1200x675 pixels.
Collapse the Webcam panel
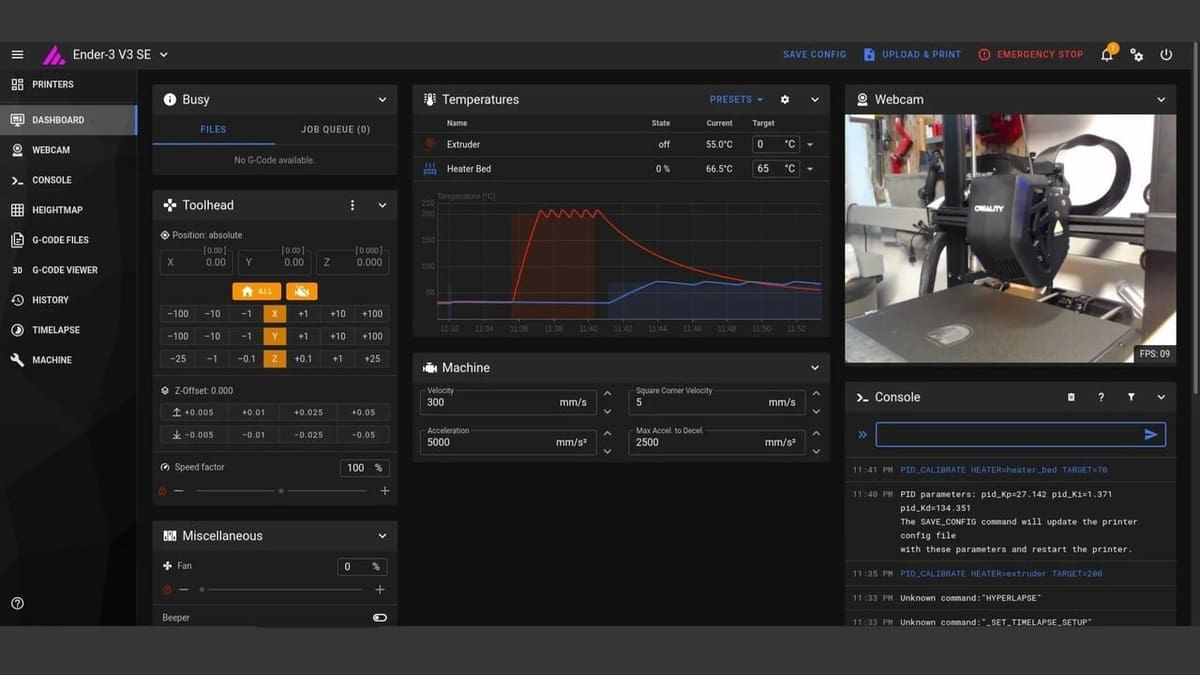1161,99
